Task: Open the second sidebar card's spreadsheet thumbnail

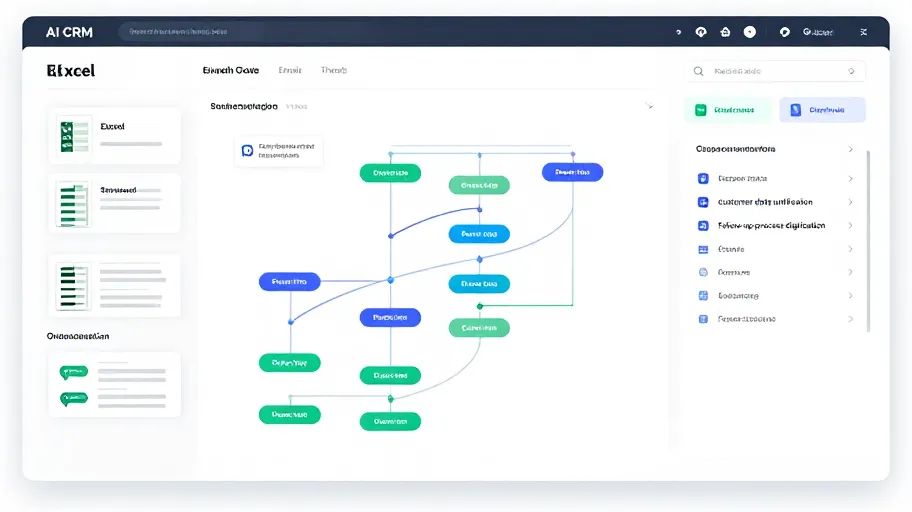Action: point(73,204)
